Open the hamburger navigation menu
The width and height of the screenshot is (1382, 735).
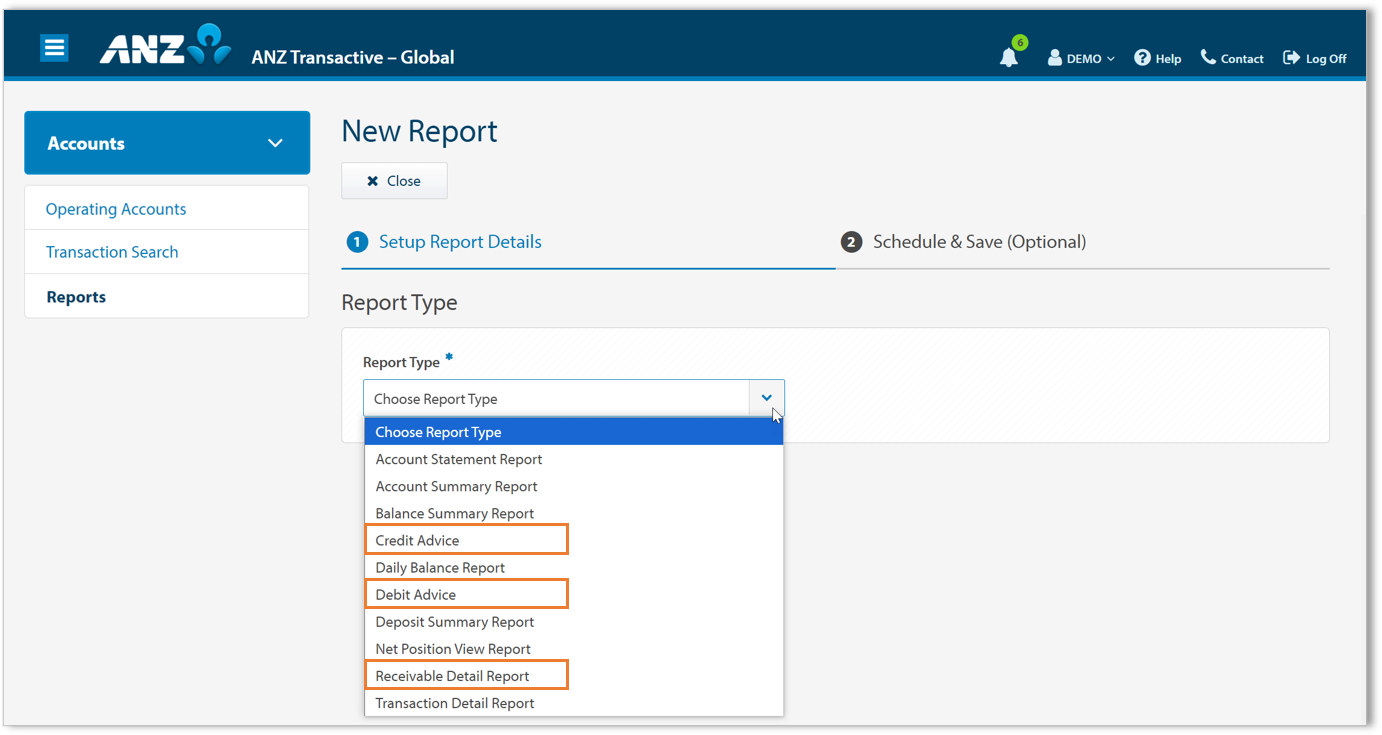click(x=54, y=47)
